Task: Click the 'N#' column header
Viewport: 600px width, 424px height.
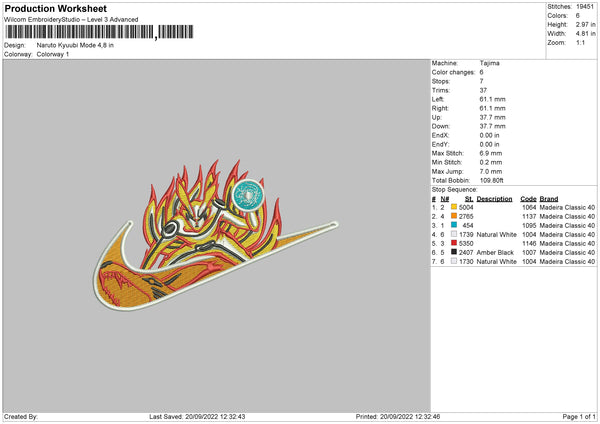Action: [445, 199]
